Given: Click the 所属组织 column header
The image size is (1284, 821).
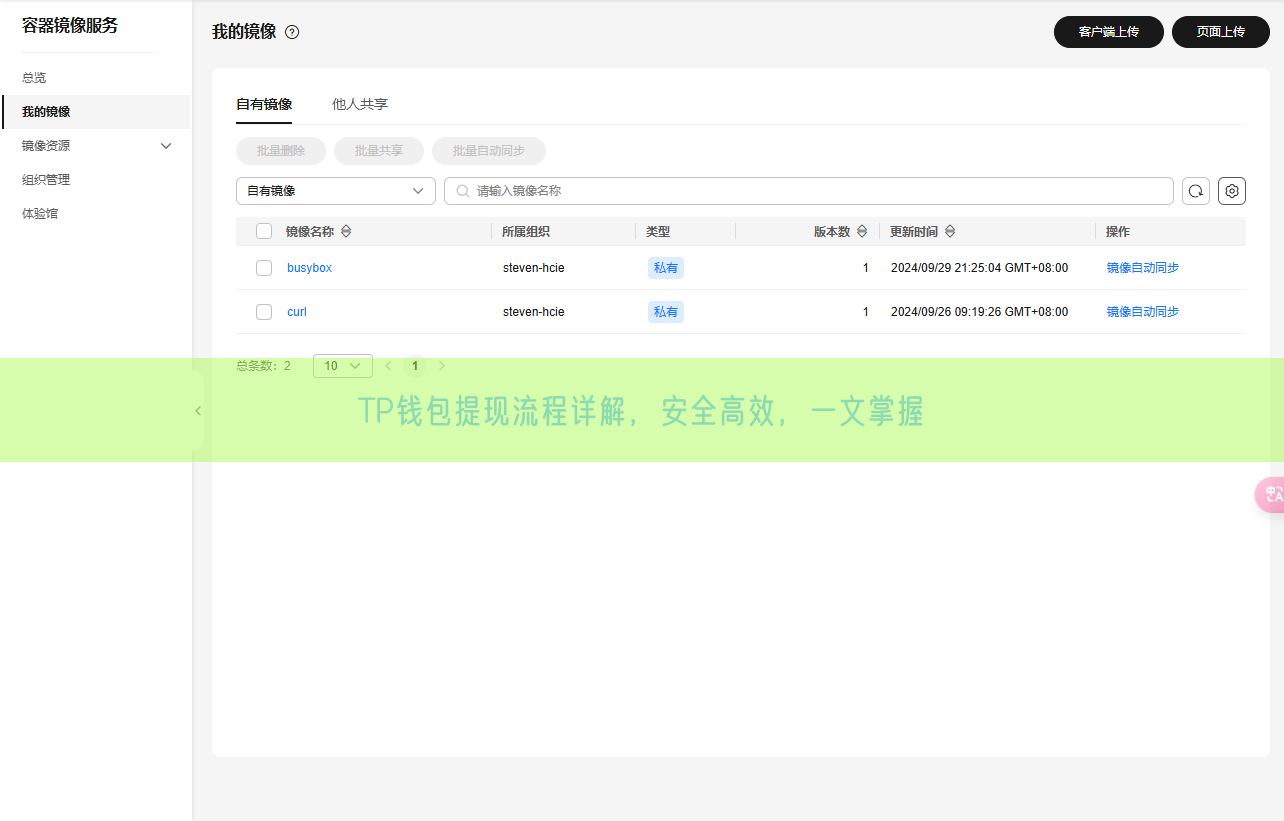Looking at the screenshot, I should click(x=526, y=231).
